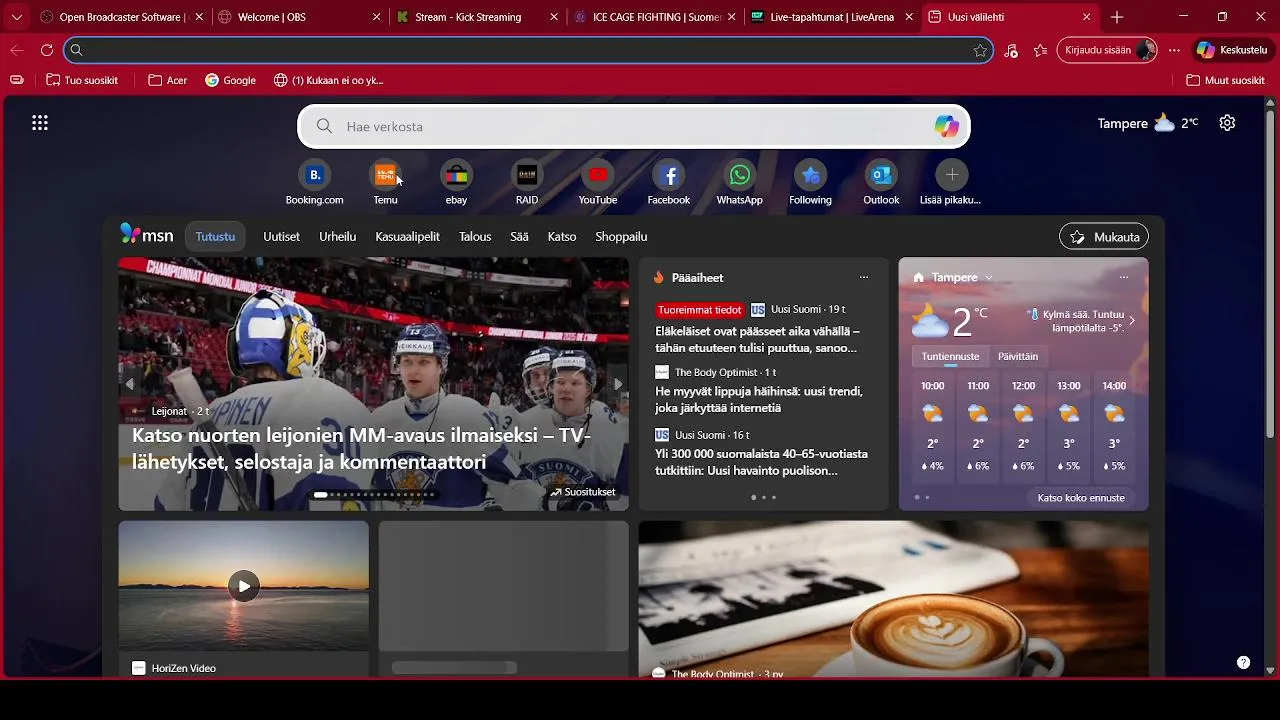The height and width of the screenshot is (720, 1280).
Task: Open Yli 300 000 suomalaista headline
Action: 761,462
